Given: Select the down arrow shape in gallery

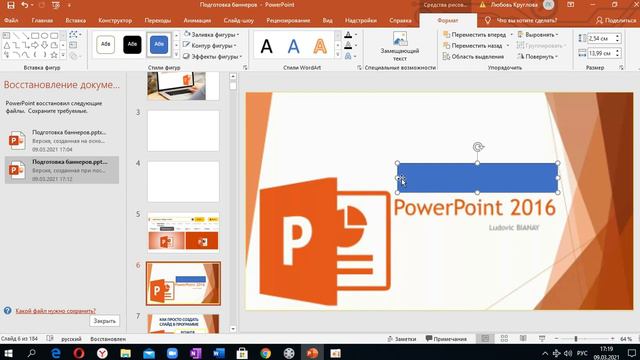Looking at the screenshot, I should (44, 45).
